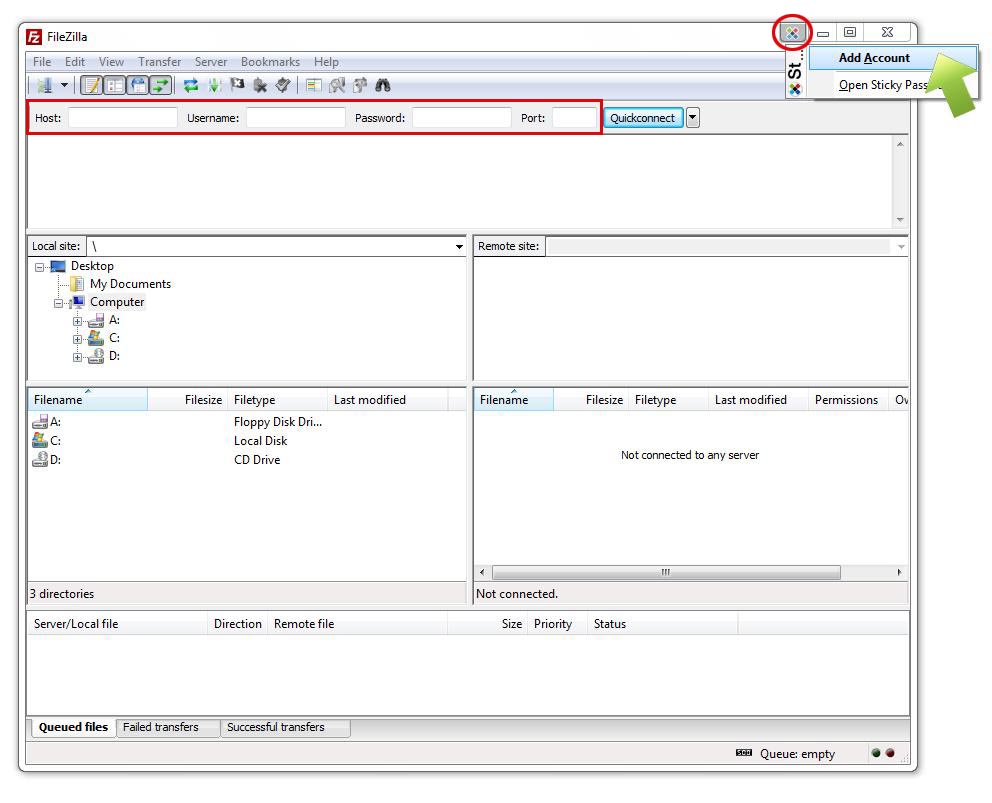Click into the Host field
This screenshot has height=803, width=992.
point(123,118)
